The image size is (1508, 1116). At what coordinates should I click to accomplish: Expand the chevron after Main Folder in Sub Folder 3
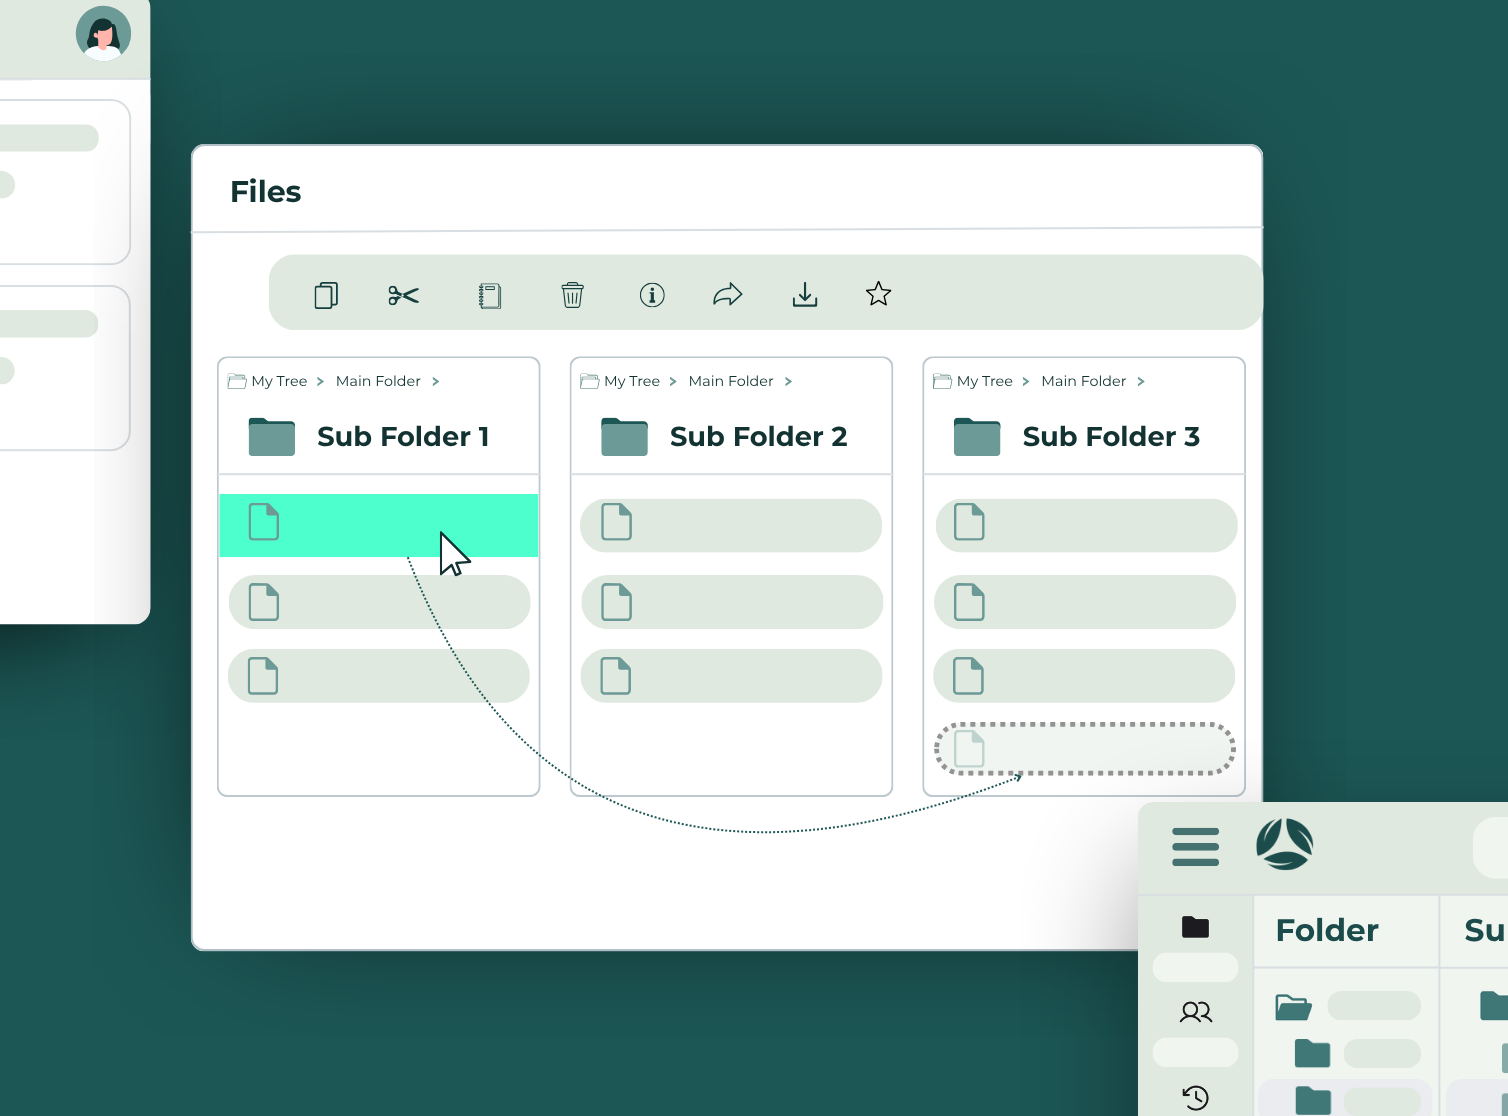coord(1141,381)
